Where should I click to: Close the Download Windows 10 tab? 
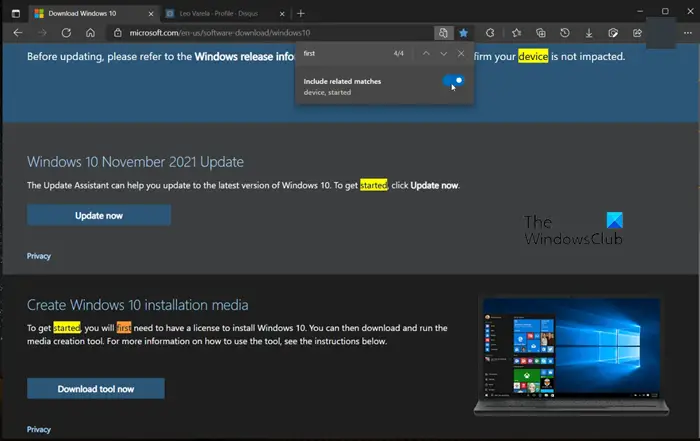click(151, 14)
